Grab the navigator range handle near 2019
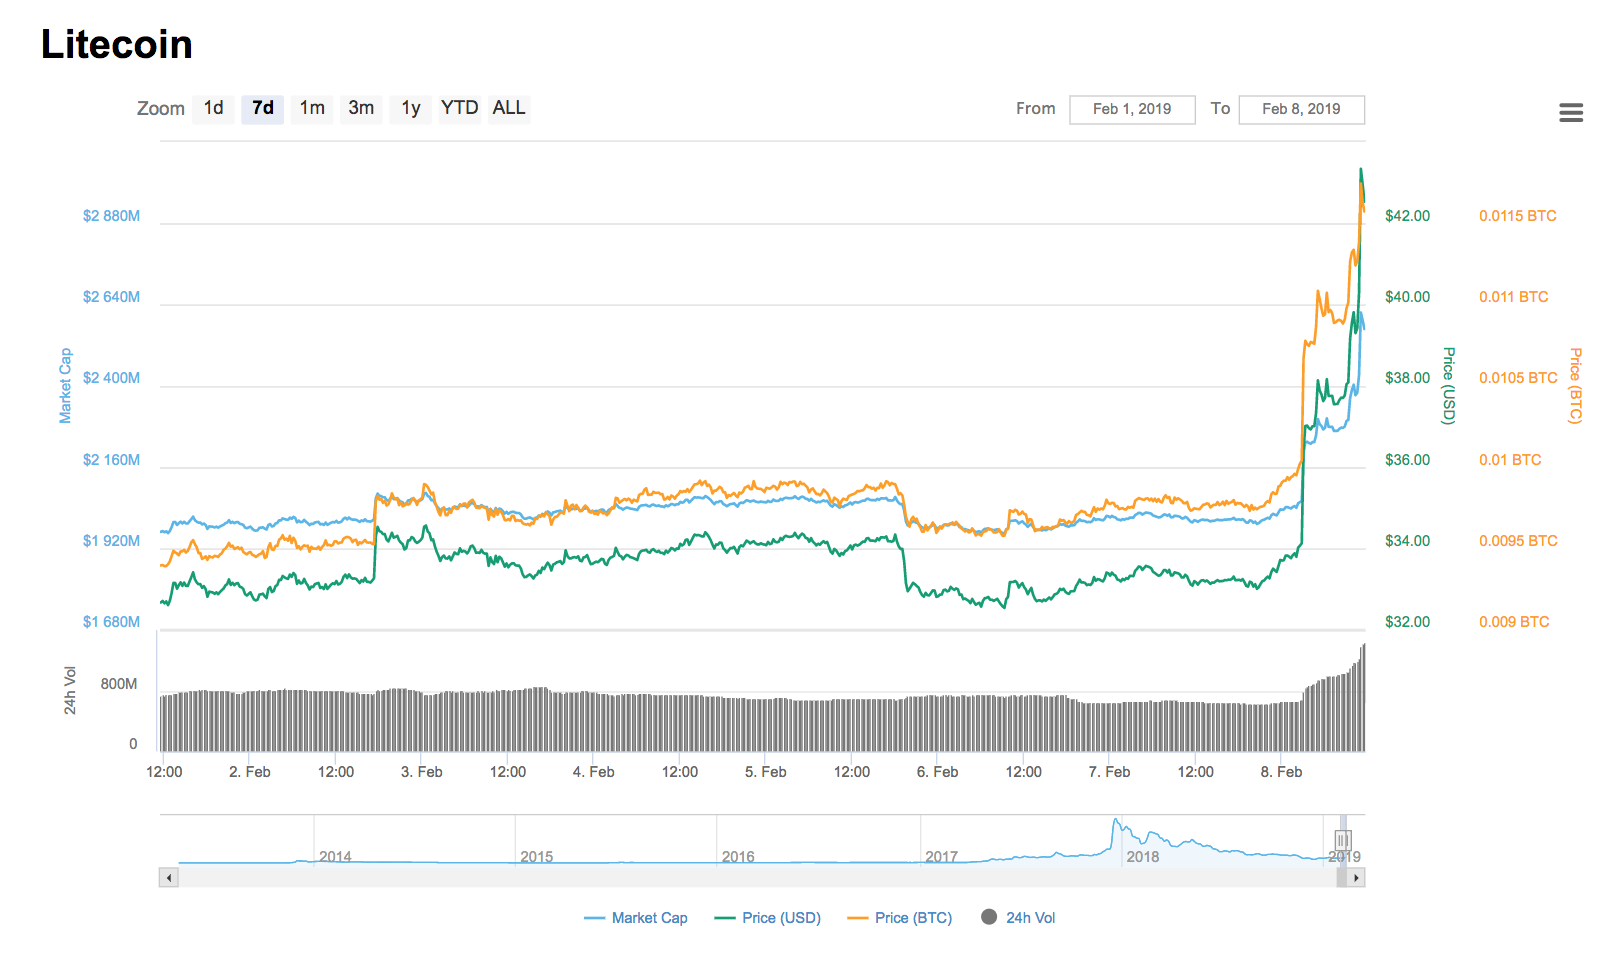Viewport: 1616px width, 956px height. click(x=1343, y=841)
